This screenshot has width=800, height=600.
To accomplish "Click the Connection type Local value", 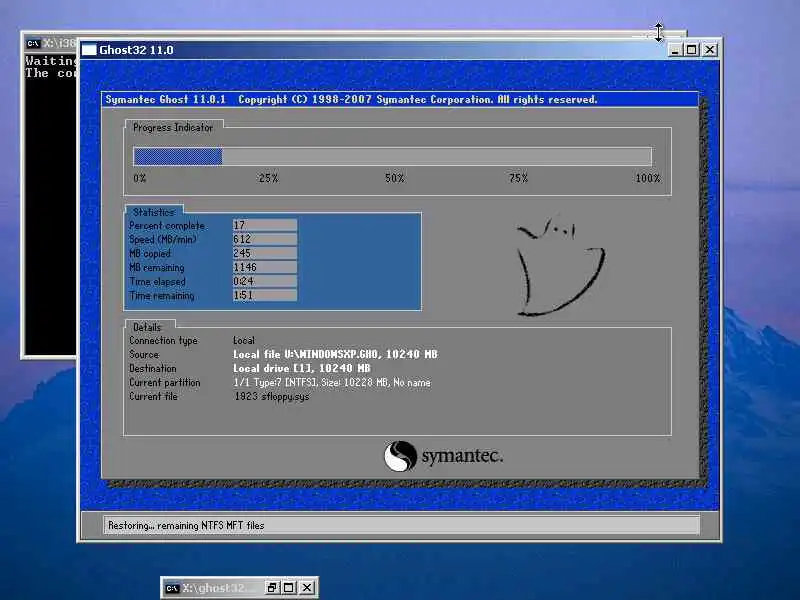I will [243, 340].
